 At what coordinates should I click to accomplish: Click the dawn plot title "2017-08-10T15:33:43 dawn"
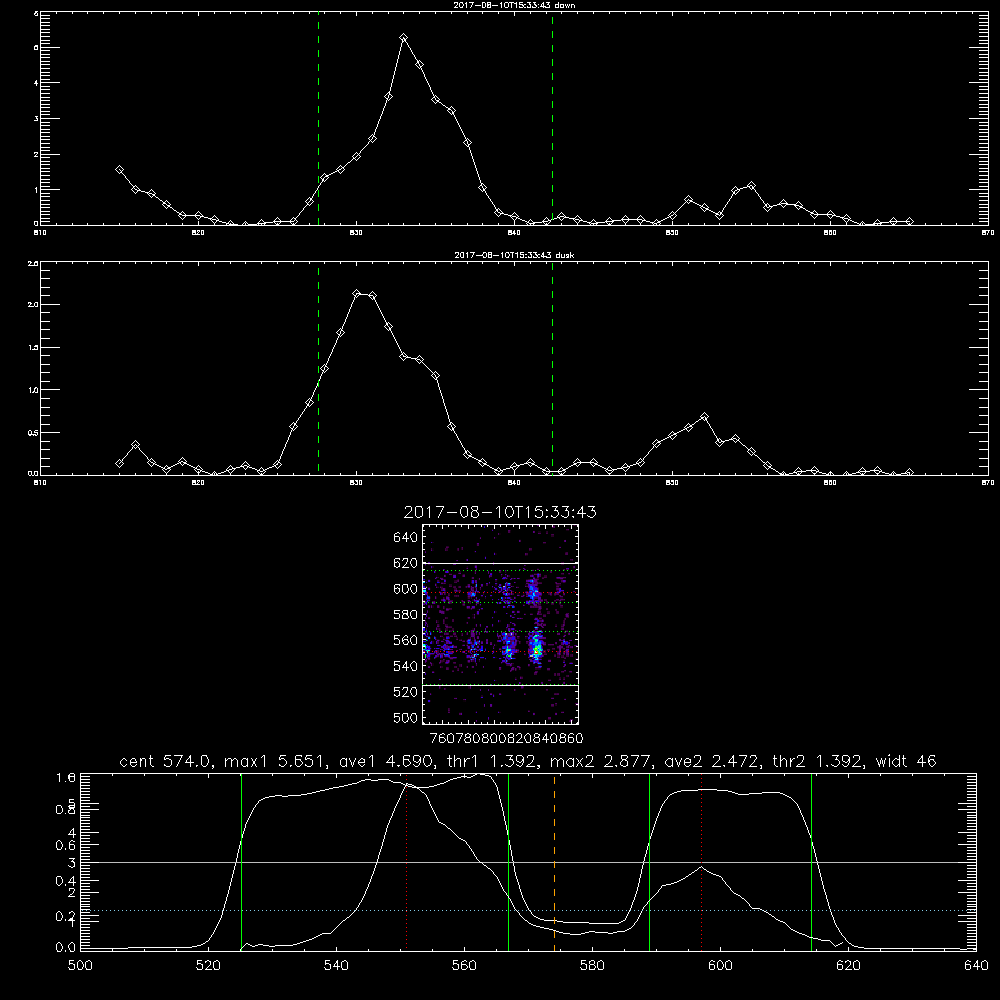click(x=514, y=4)
